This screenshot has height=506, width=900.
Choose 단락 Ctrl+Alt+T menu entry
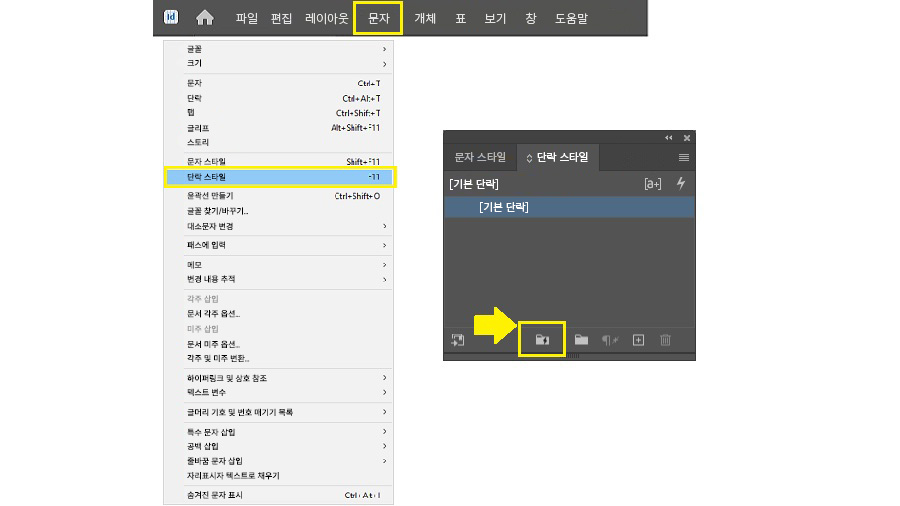coord(278,98)
